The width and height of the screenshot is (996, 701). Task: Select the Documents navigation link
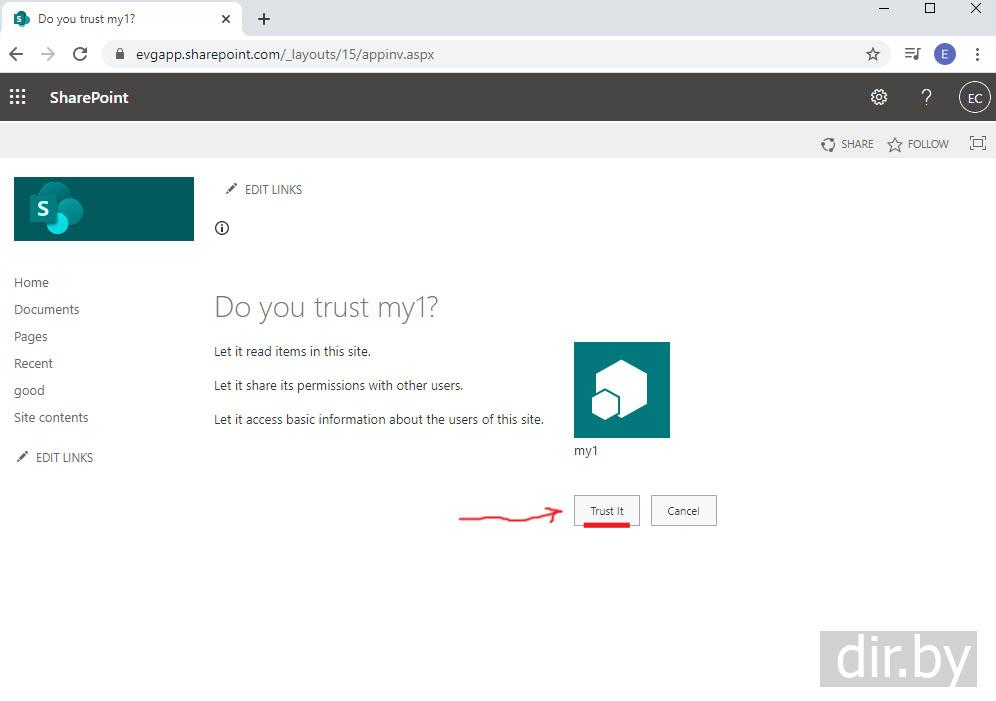pyautogui.click(x=46, y=310)
